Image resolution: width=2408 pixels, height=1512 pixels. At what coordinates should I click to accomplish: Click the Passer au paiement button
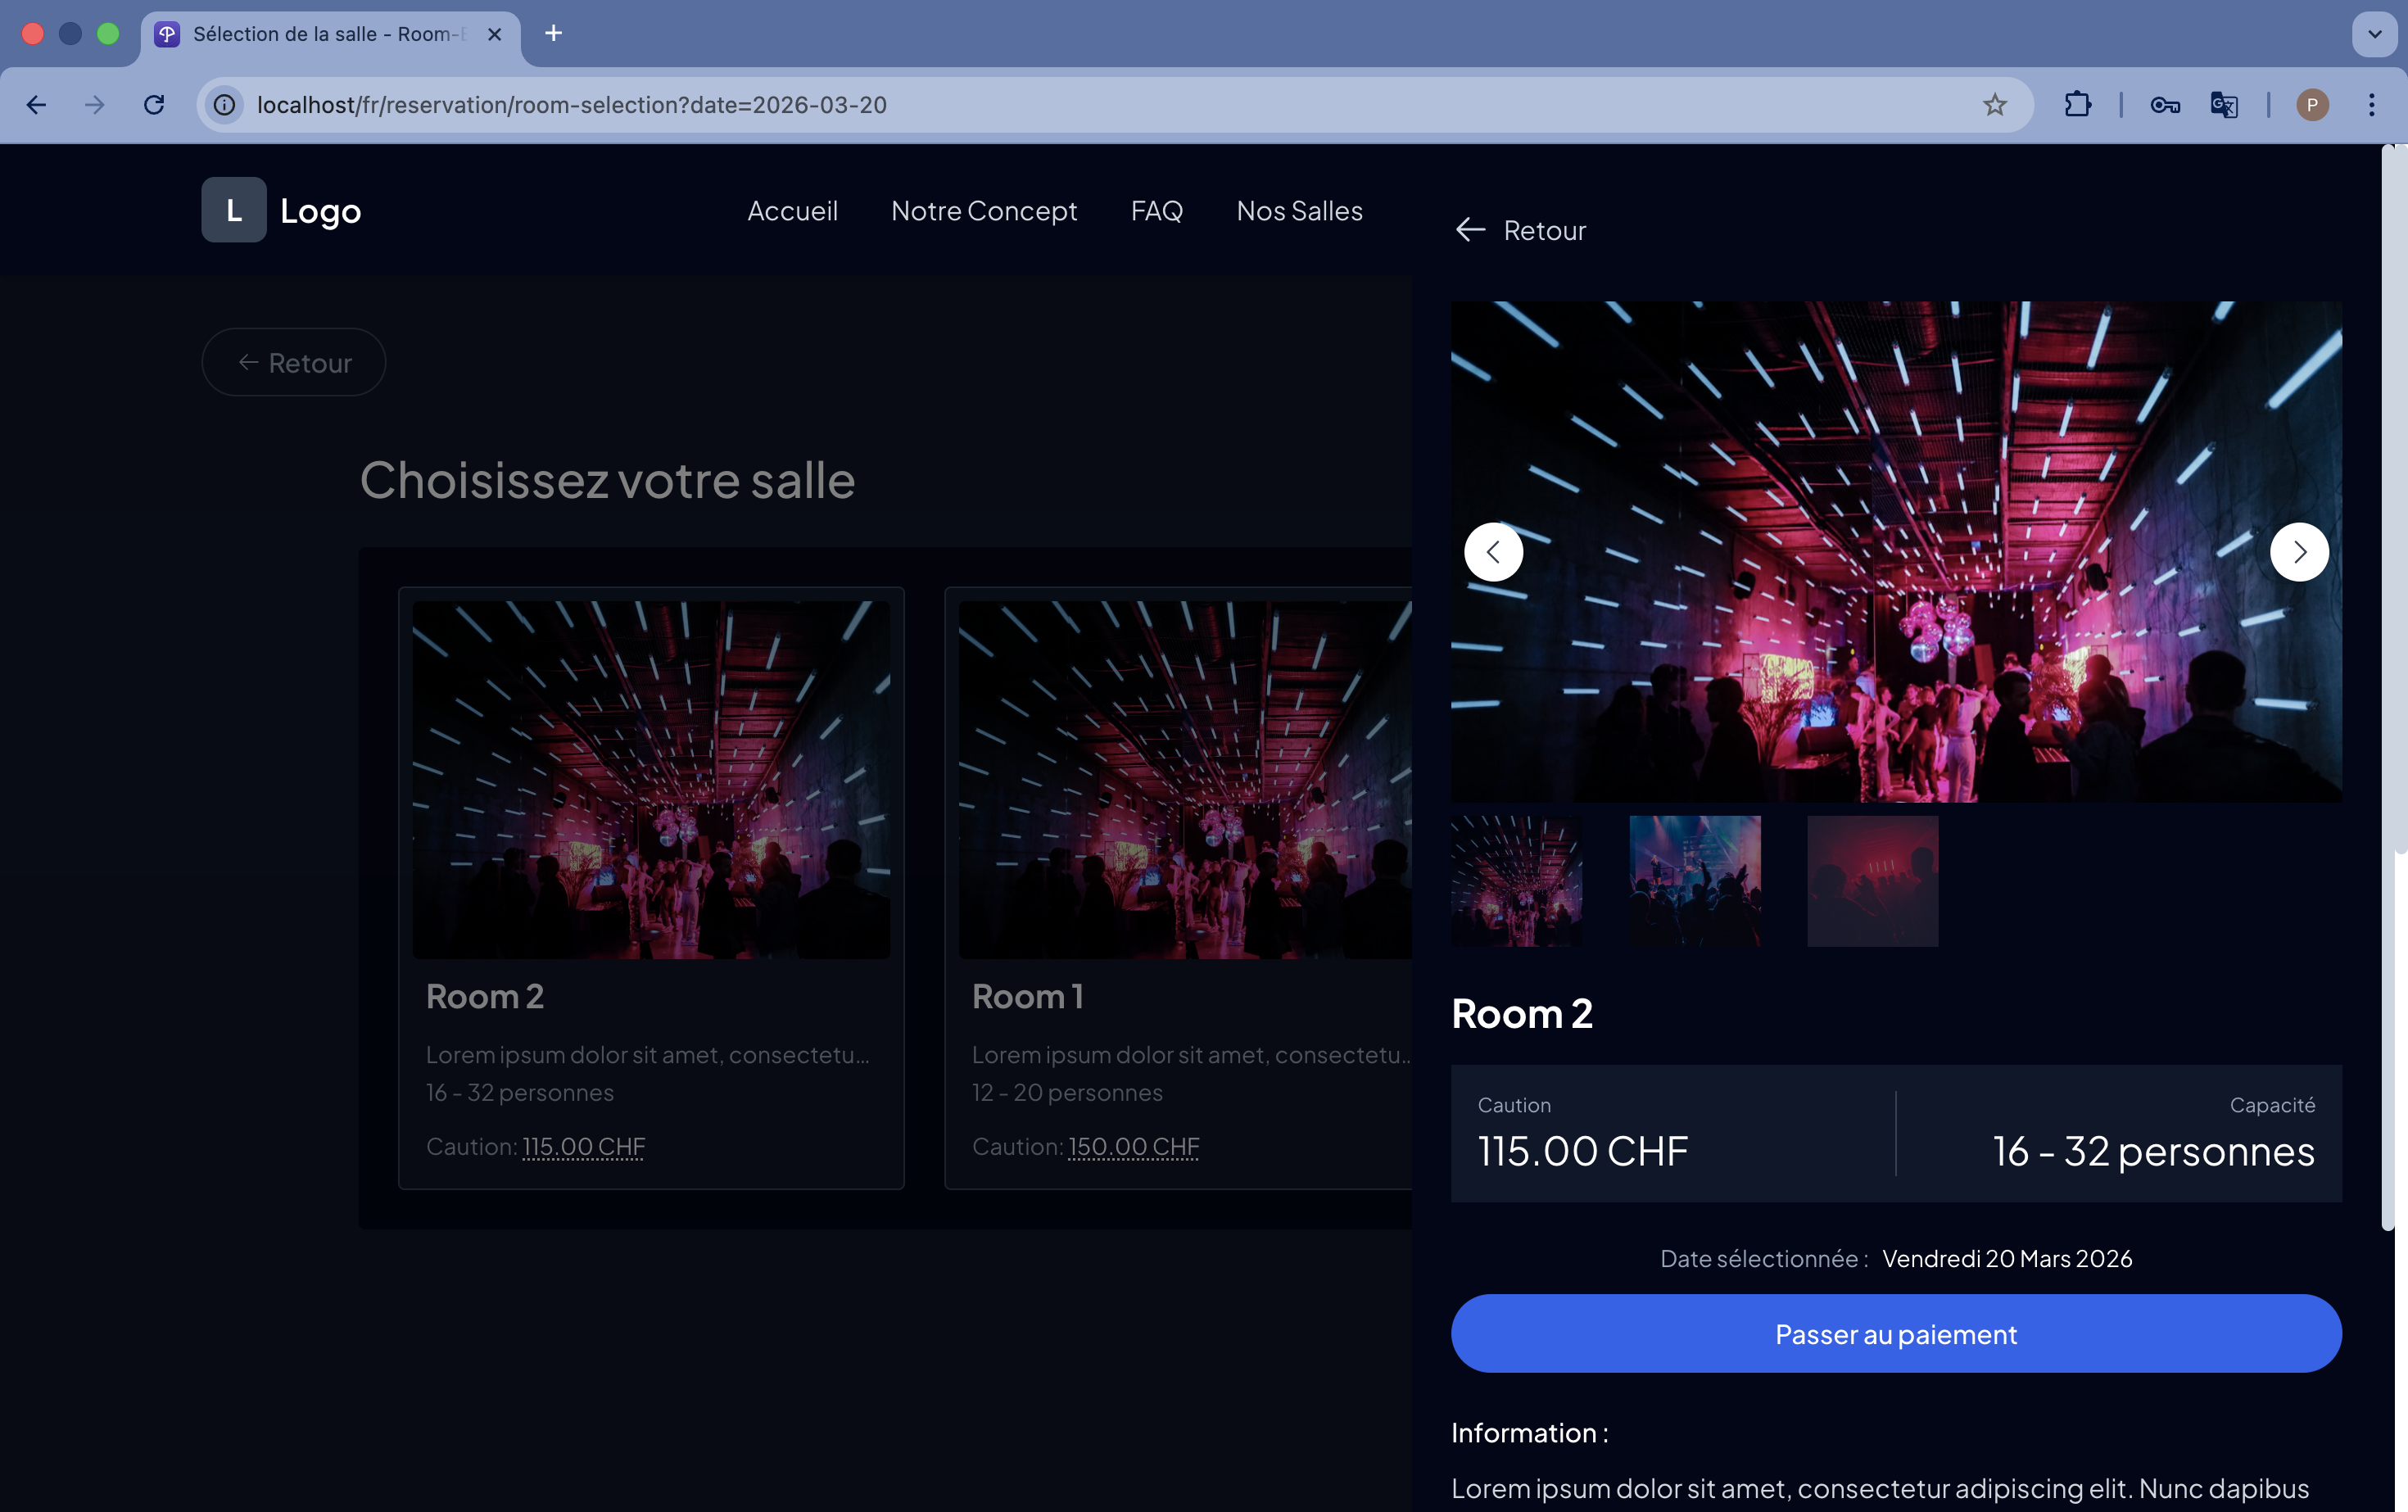coord(1895,1334)
